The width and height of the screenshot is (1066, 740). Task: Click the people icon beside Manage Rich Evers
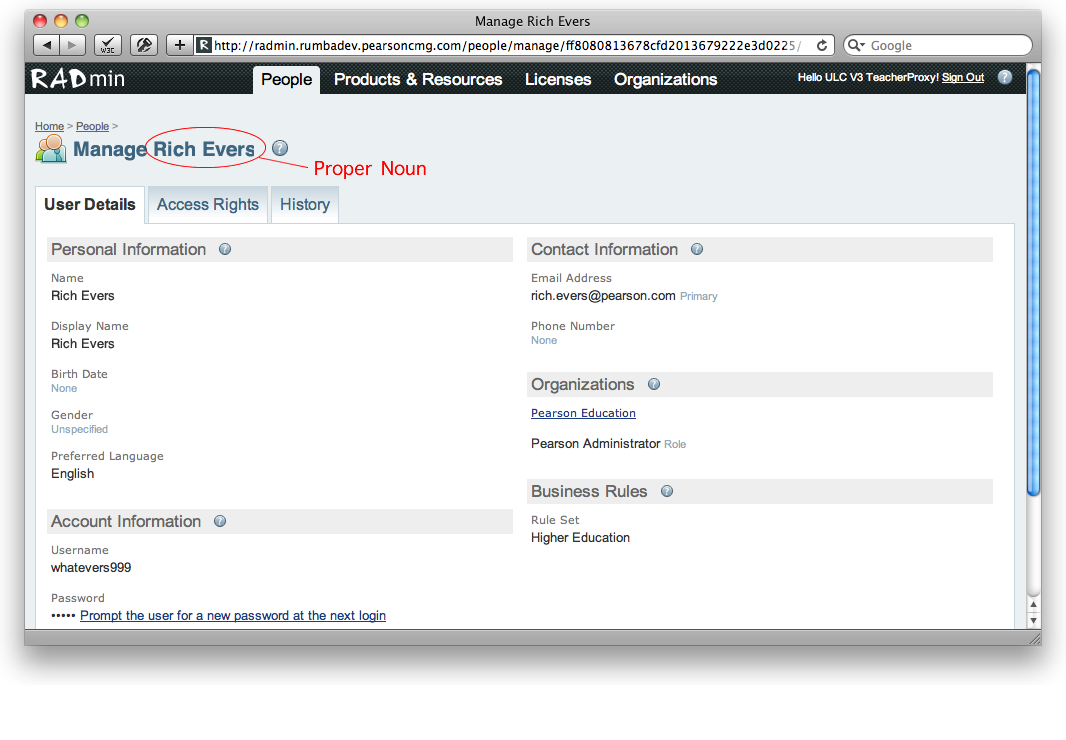[51, 148]
